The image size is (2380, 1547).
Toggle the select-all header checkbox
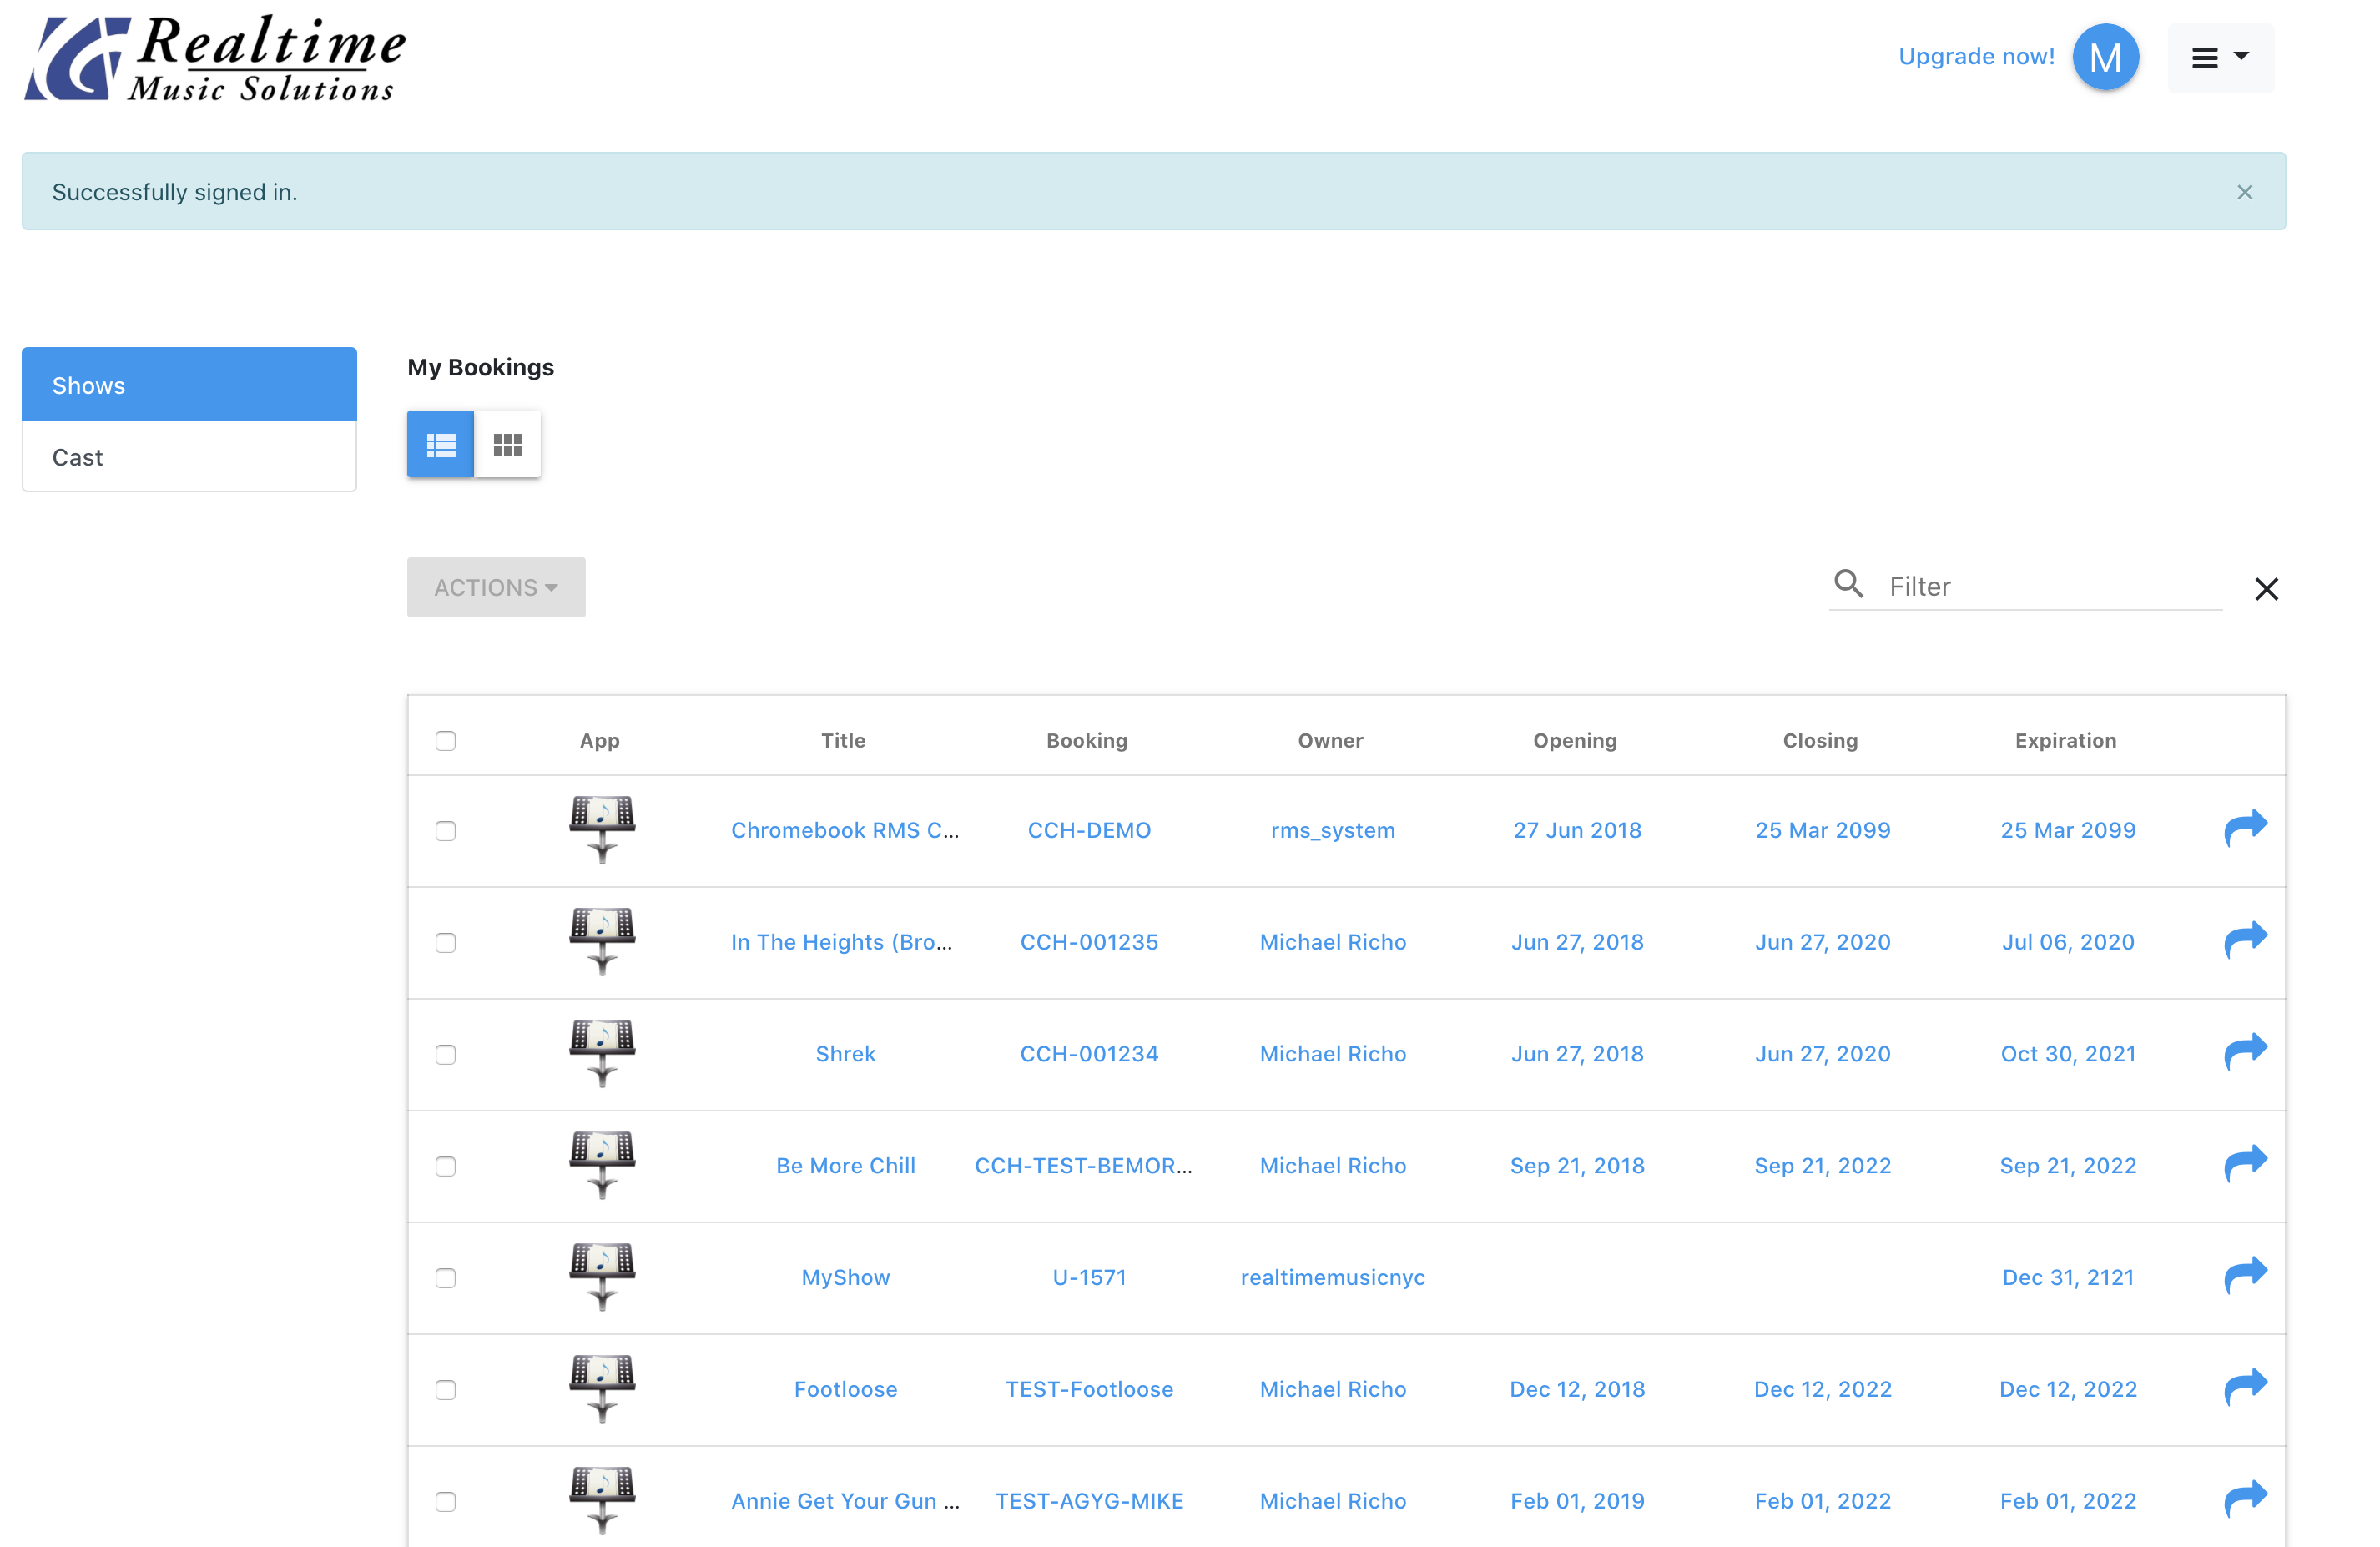(x=446, y=741)
